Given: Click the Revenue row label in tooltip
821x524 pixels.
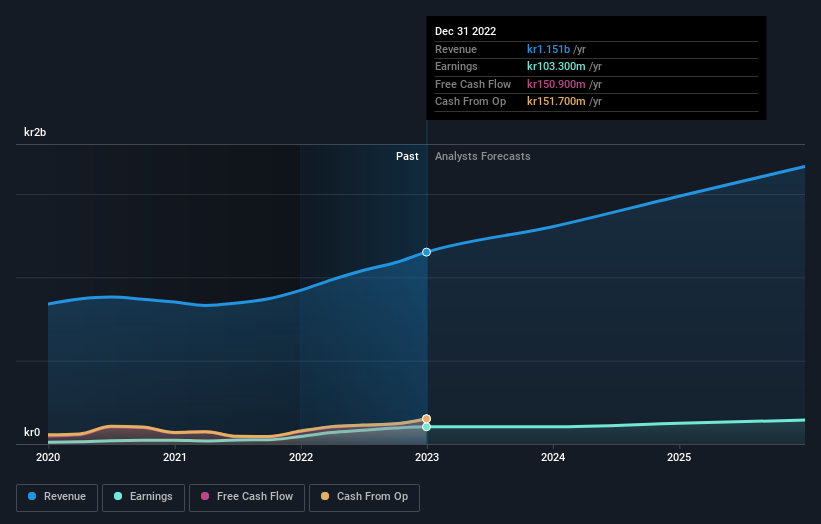Looking at the screenshot, I should (x=456, y=49).
